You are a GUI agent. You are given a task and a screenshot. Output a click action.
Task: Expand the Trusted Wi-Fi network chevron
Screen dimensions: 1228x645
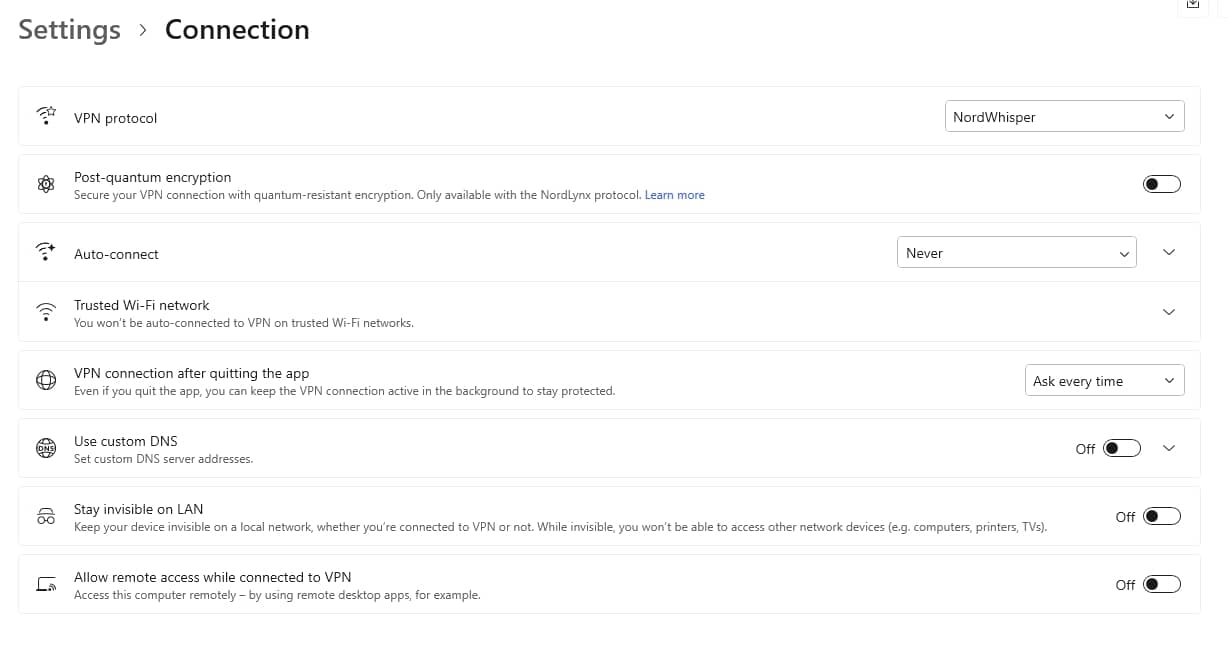(x=1169, y=312)
